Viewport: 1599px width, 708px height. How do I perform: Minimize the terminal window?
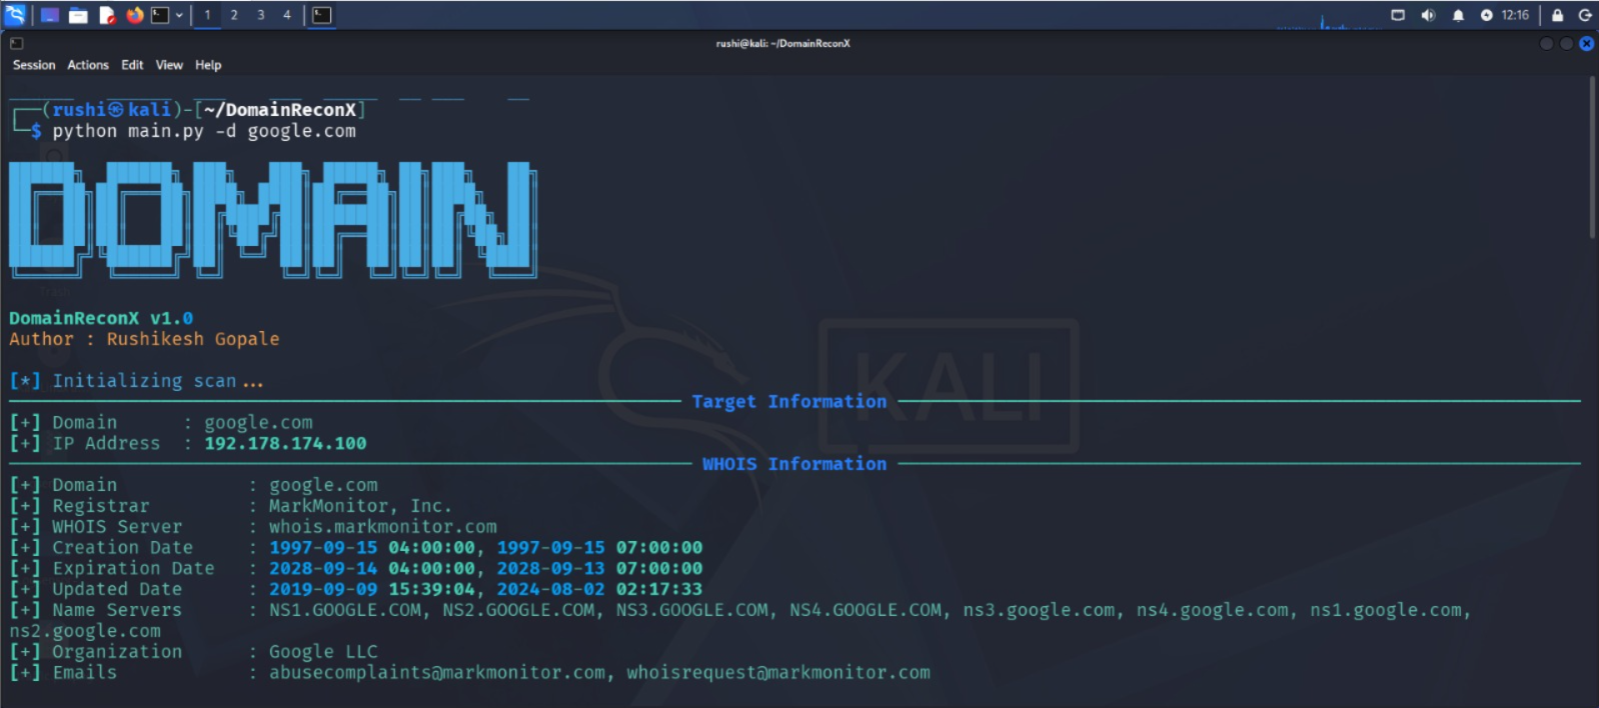[x=1547, y=44]
